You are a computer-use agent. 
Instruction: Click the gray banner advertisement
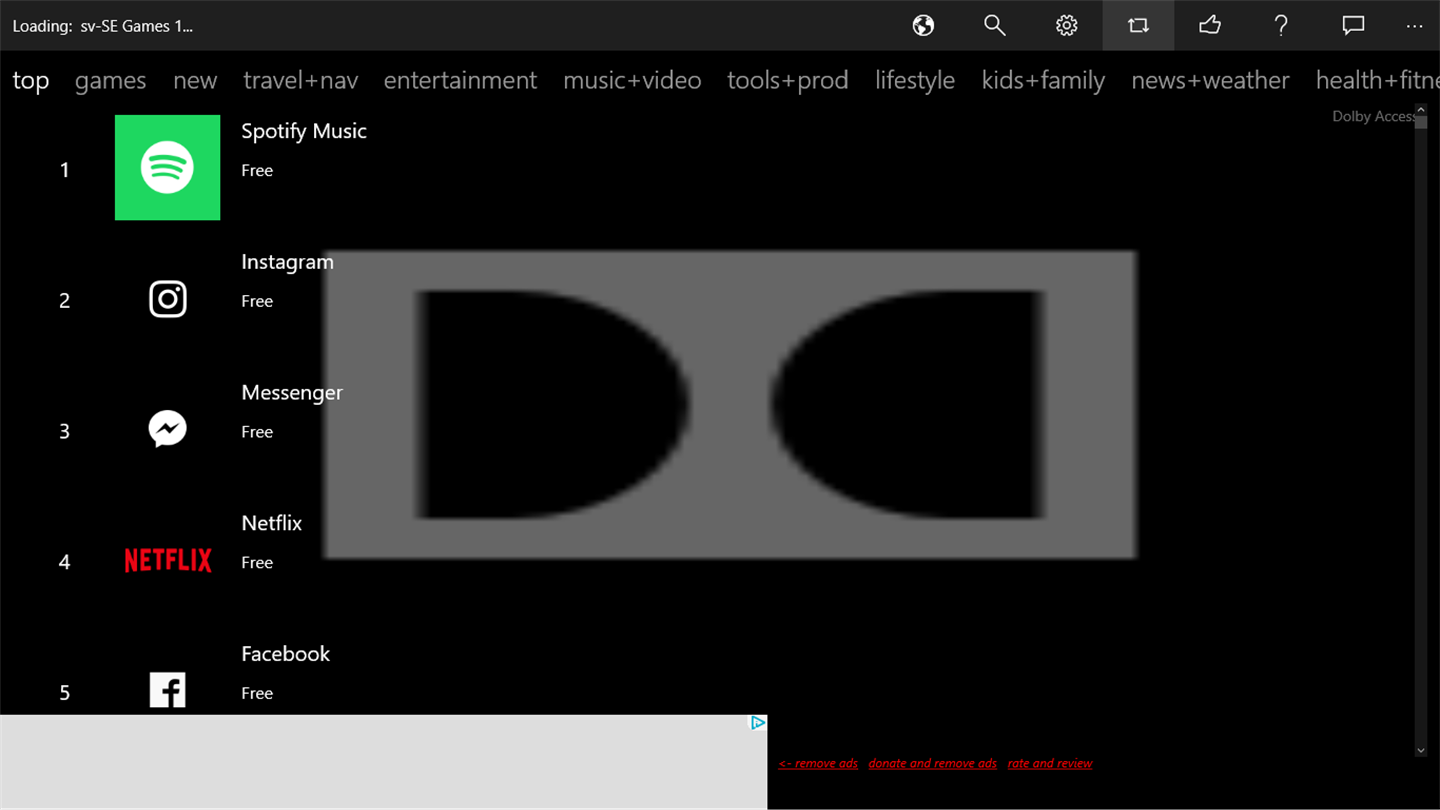383,762
